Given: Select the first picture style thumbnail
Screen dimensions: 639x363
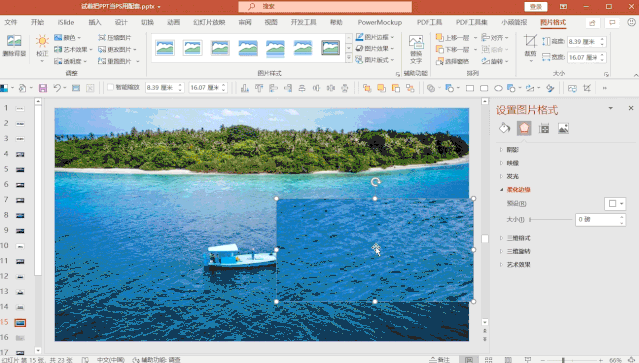Looking at the screenshot, I should (165, 48).
